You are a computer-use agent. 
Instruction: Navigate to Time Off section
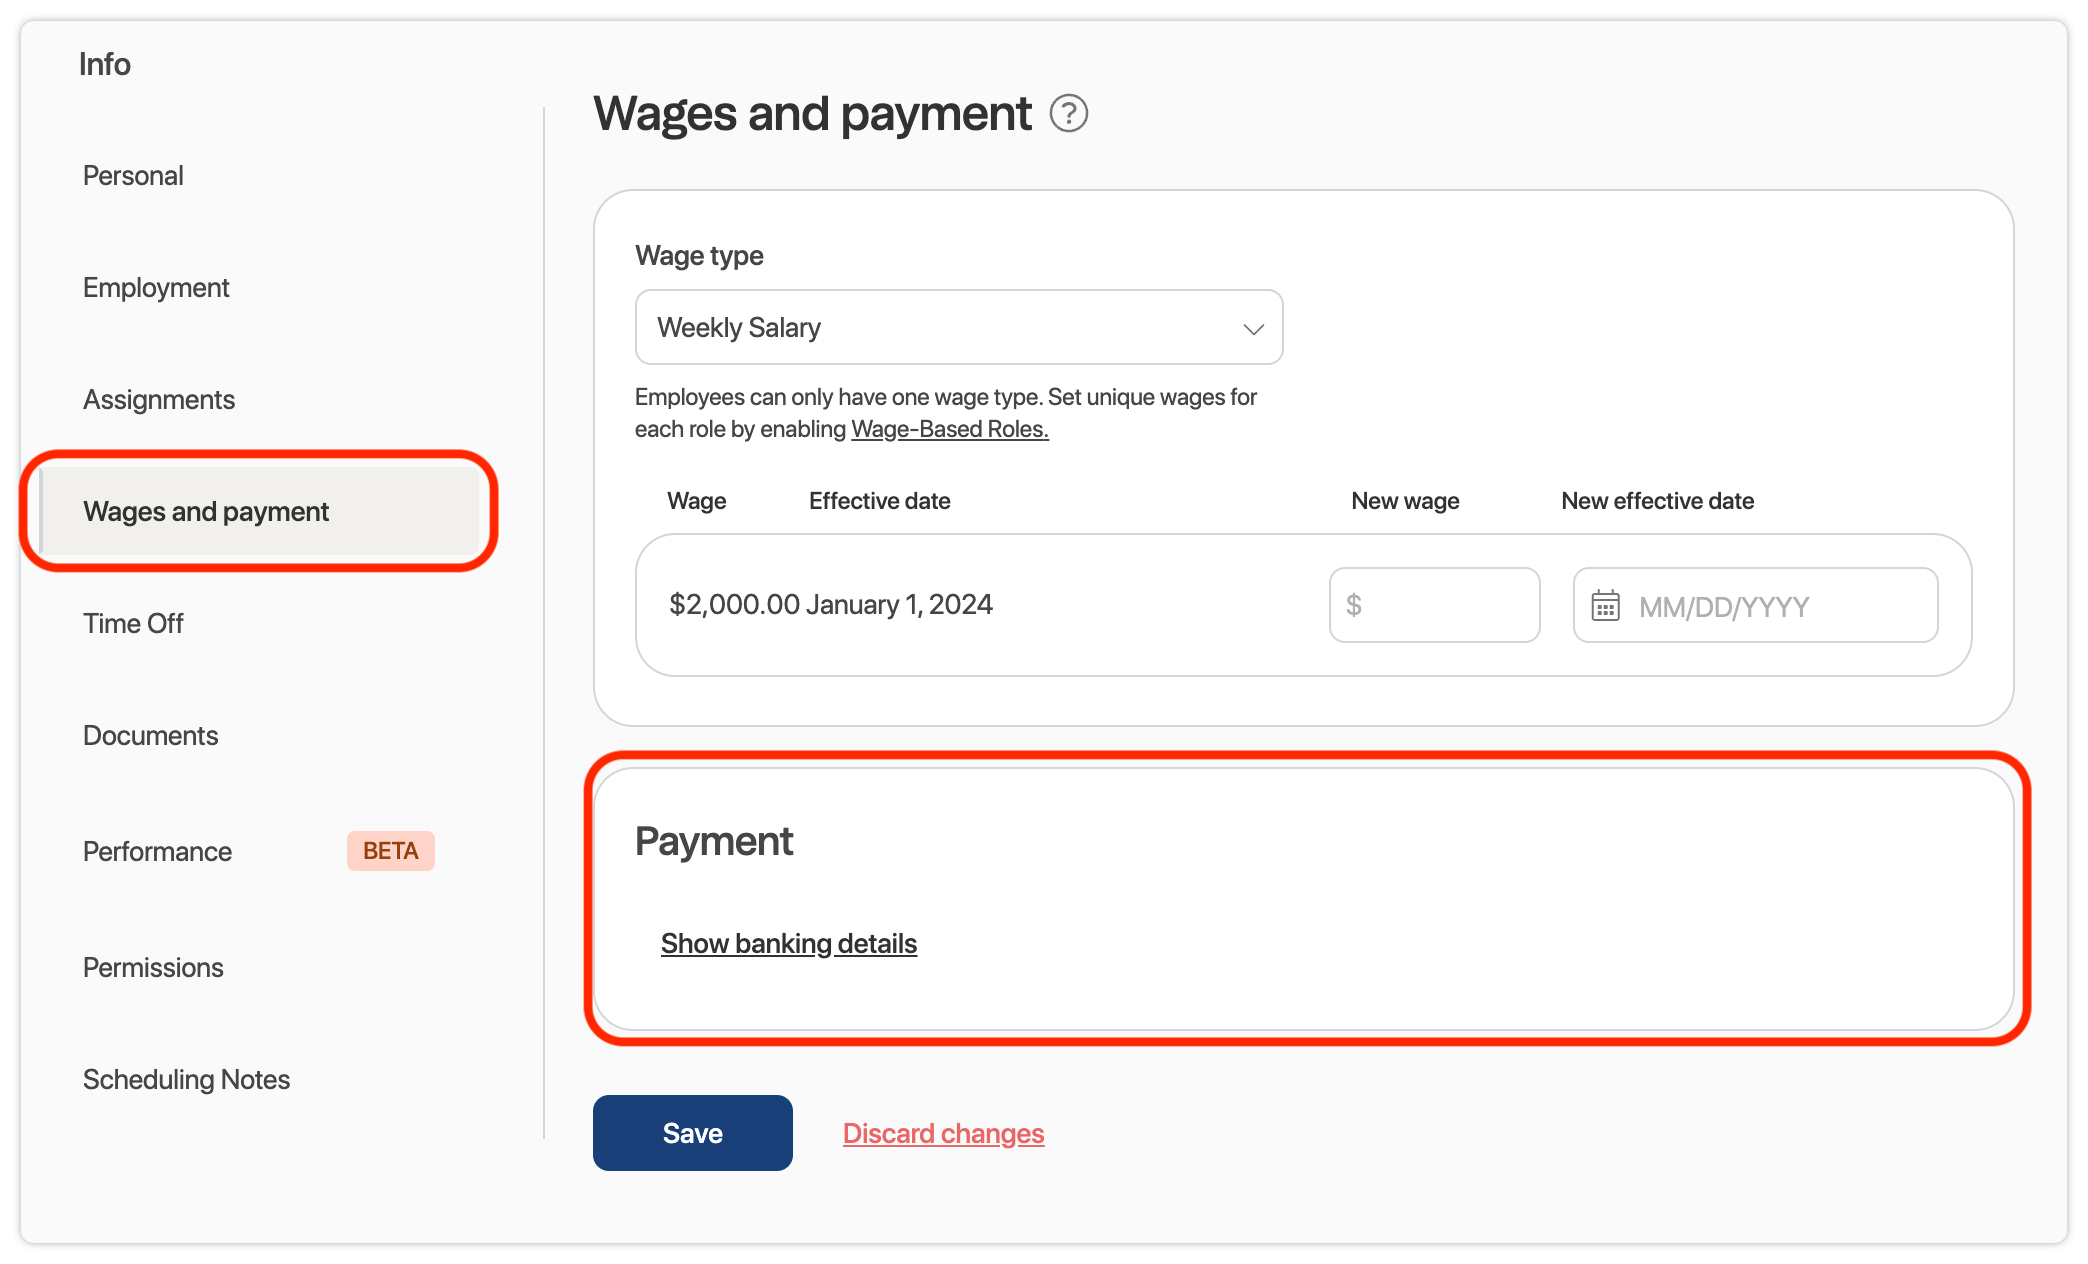coord(133,624)
